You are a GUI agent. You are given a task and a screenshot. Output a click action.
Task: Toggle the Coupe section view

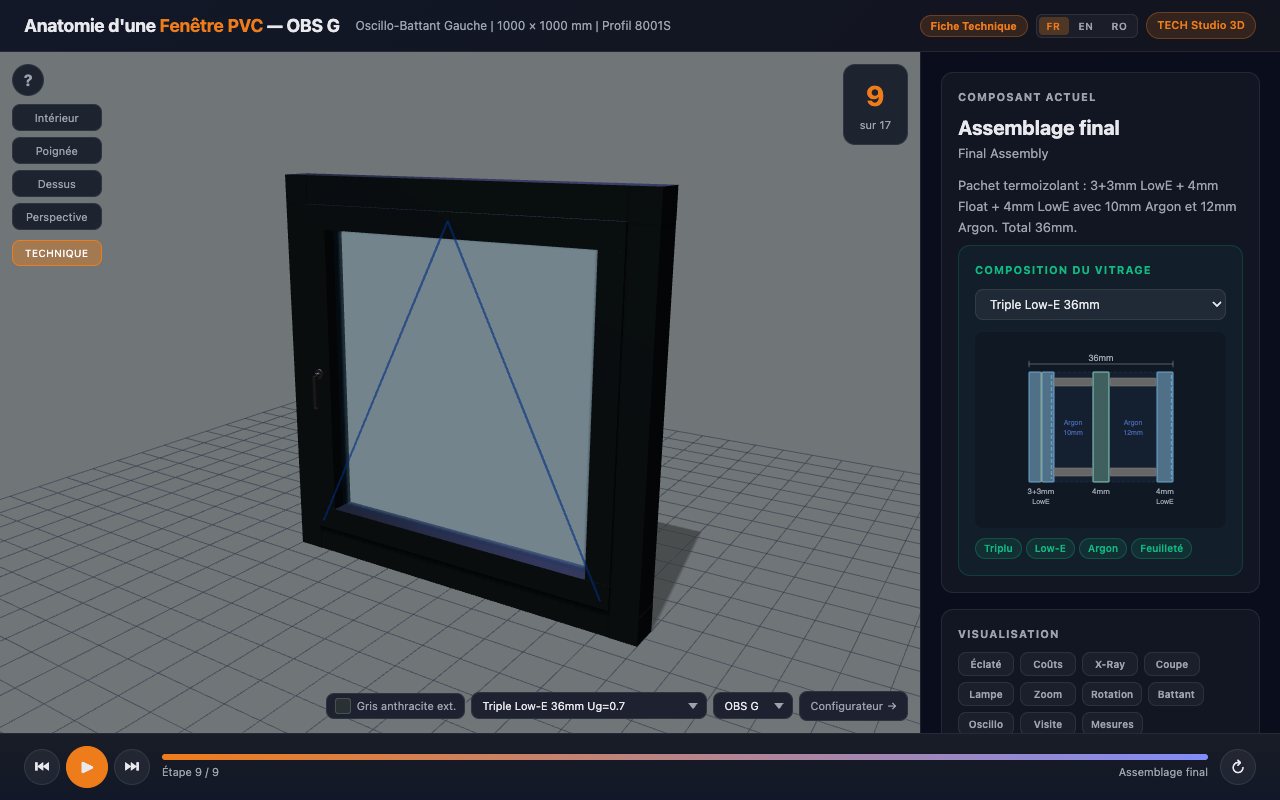click(1172, 664)
